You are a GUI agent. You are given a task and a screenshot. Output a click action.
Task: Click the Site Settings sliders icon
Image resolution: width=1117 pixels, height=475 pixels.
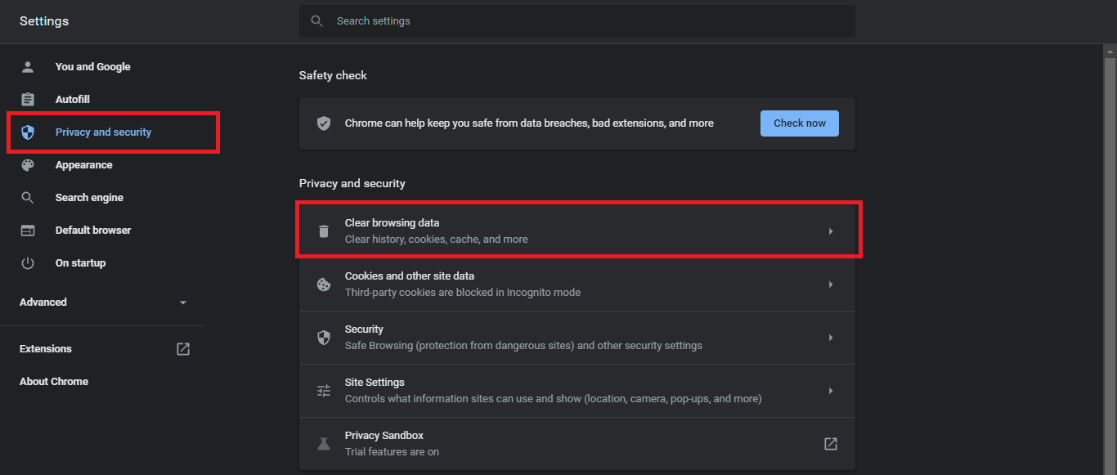point(323,390)
